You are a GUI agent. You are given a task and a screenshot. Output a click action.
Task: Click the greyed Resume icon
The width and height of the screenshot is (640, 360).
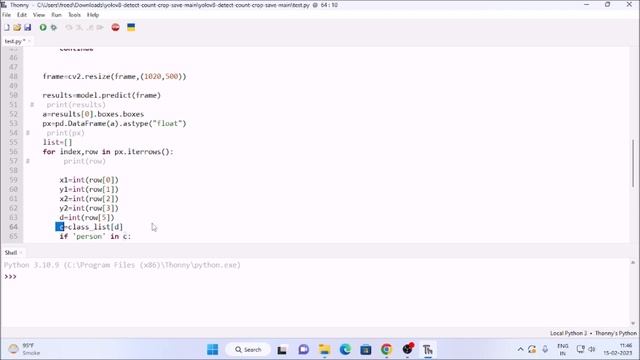pyautogui.click(x=100, y=27)
